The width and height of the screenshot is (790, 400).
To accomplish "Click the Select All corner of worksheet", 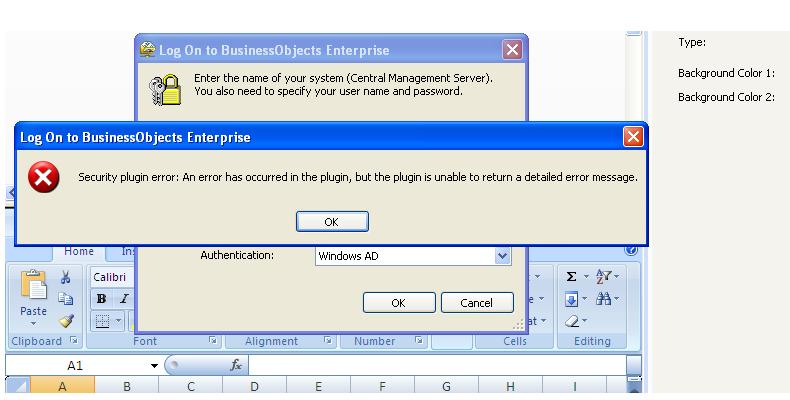I will pyautogui.click(x=18, y=386).
